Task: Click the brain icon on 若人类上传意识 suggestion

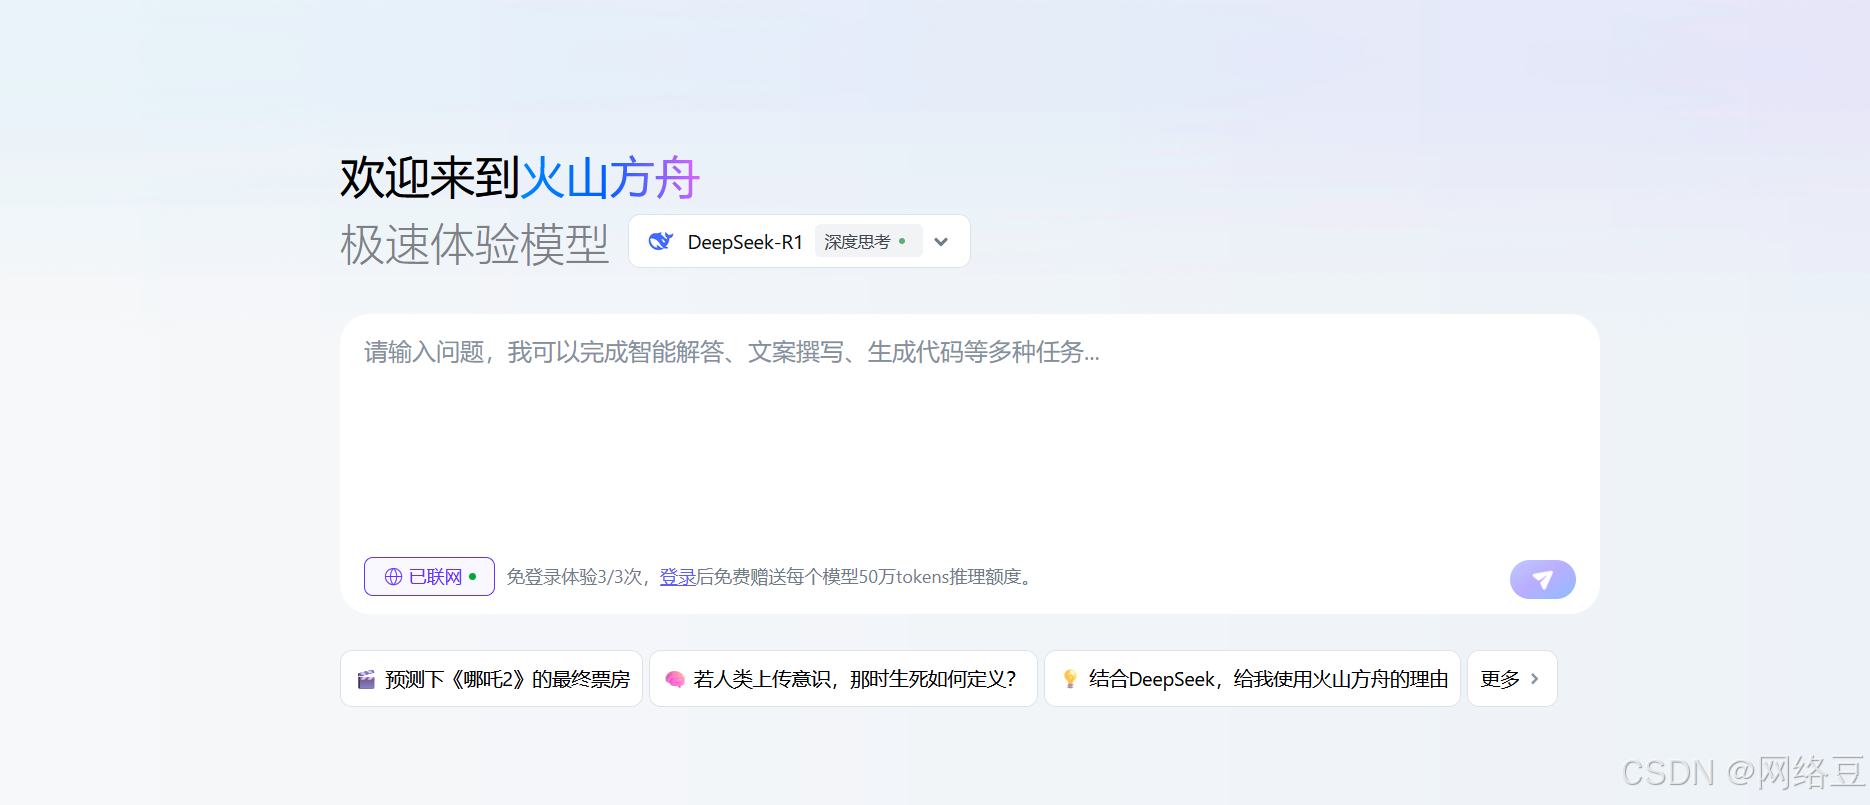Action: tap(675, 679)
